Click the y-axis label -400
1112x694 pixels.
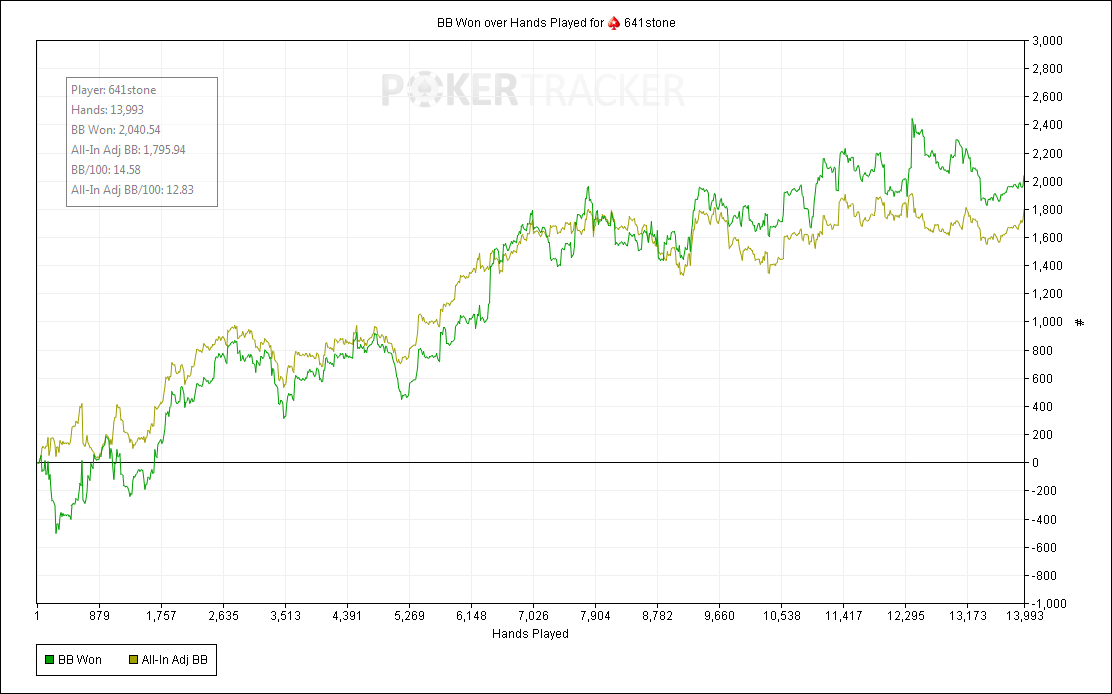1045,520
